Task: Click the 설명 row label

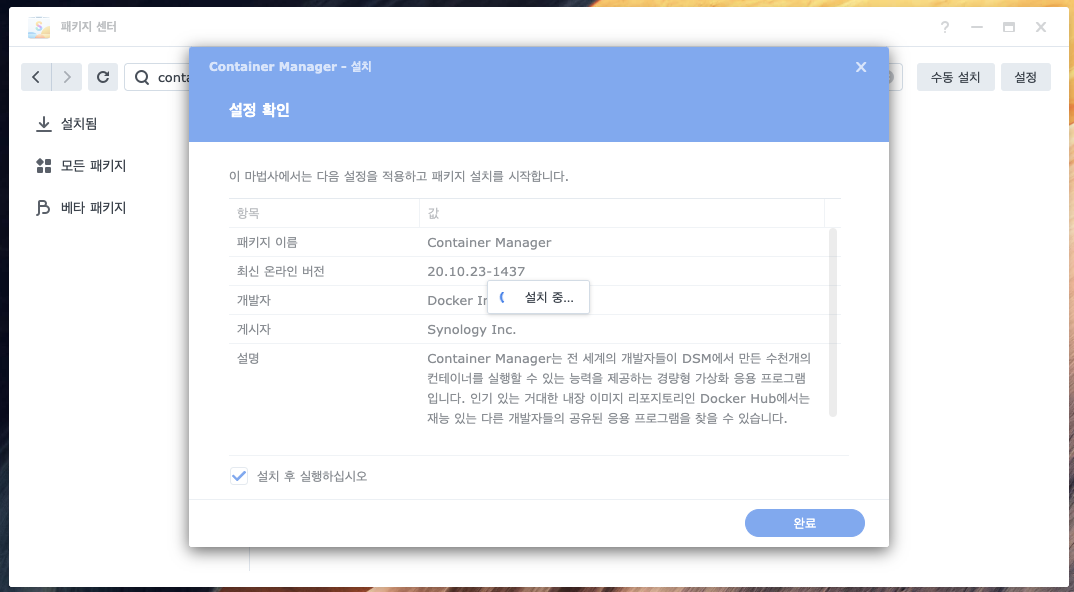Action: 248,358
